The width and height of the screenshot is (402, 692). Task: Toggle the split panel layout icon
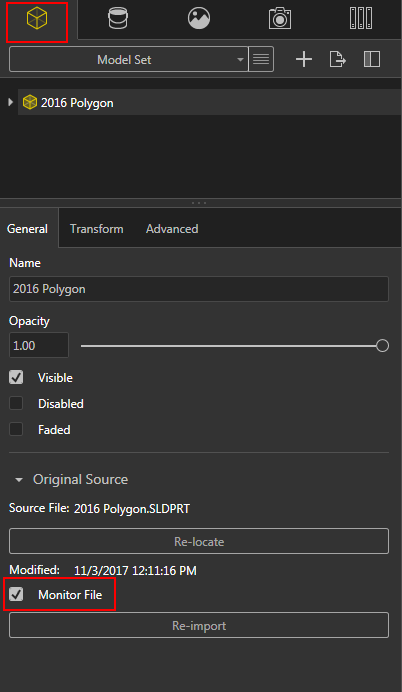click(x=372, y=59)
